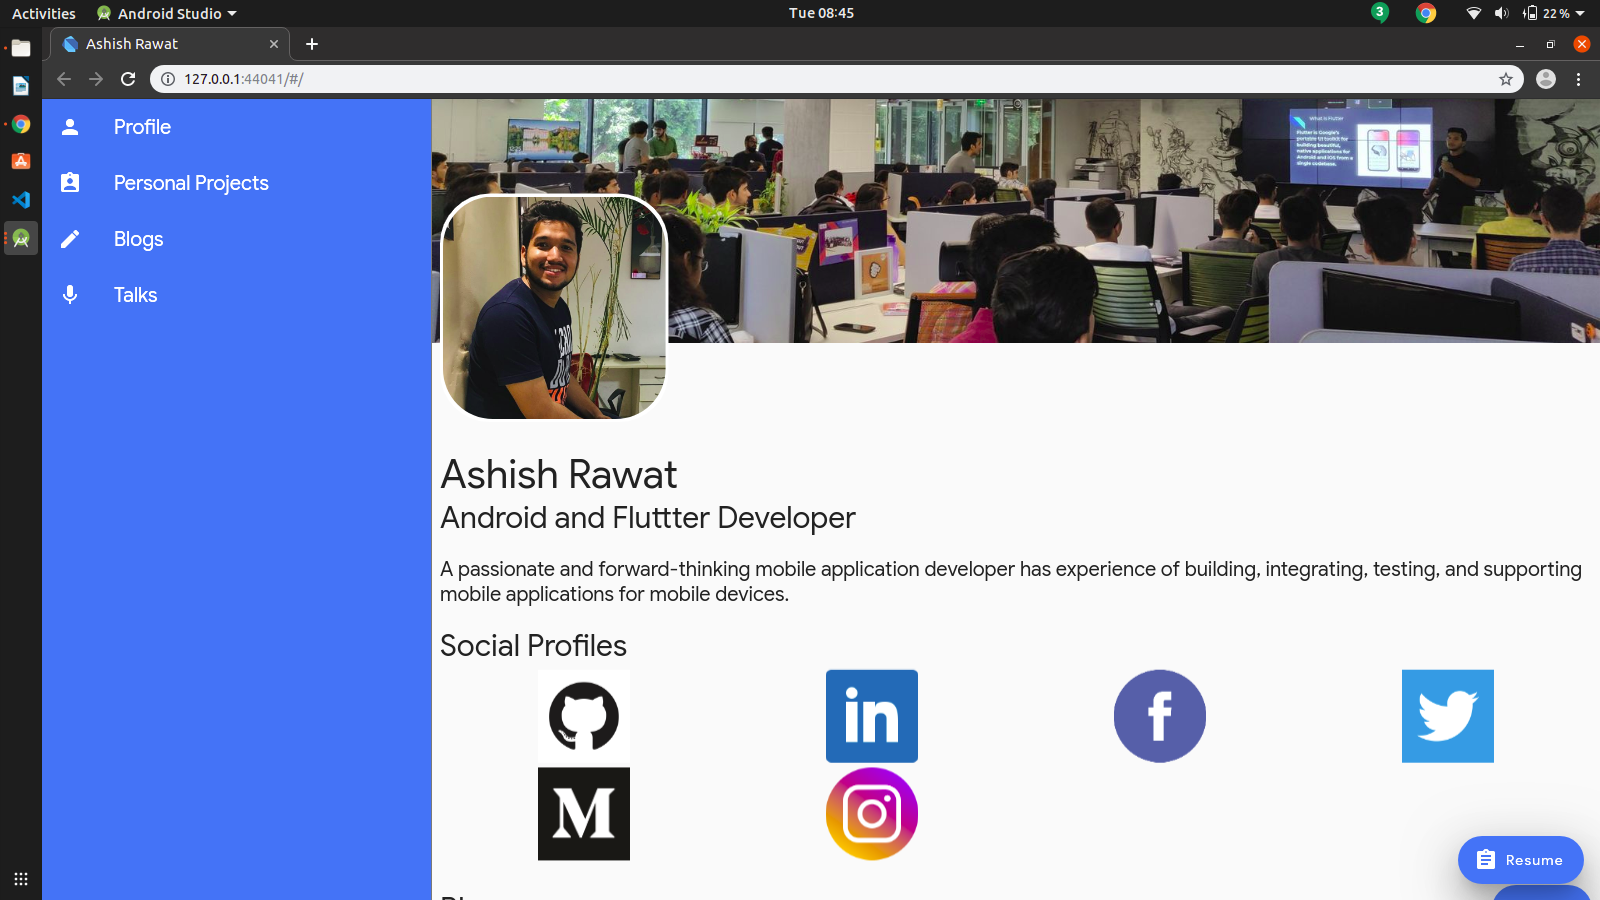Viewport: 1600px width, 900px height.
Task: Open the GitHub social profile icon
Action: tap(584, 716)
